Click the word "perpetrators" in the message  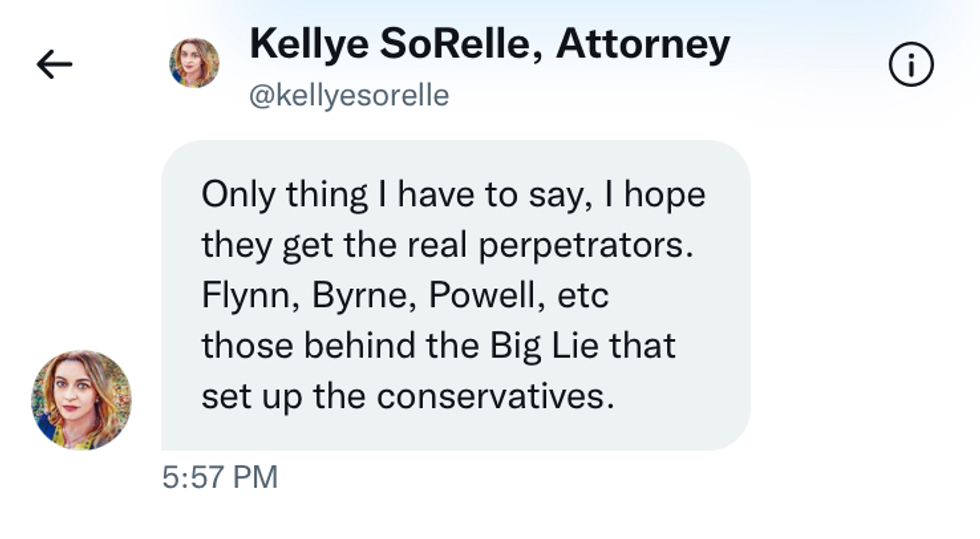click(584, 245)
